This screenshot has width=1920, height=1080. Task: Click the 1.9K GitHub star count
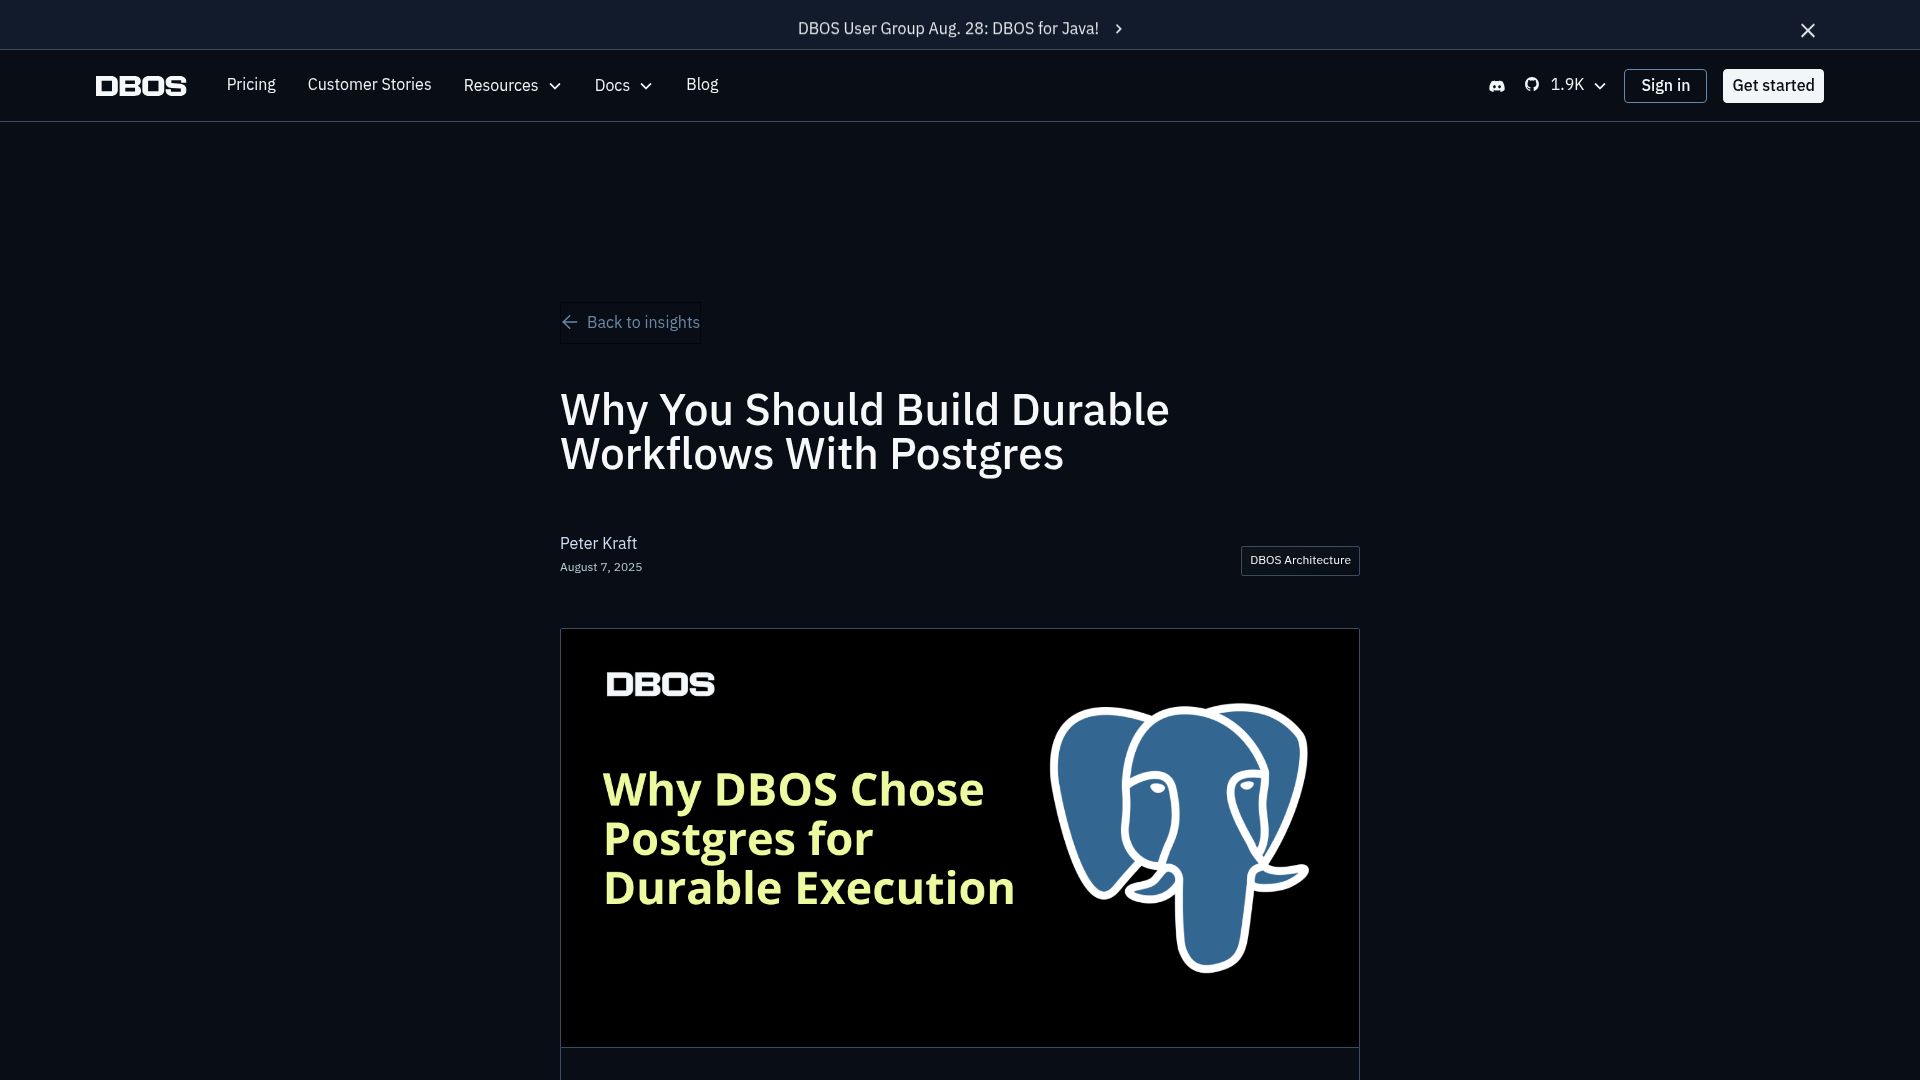1567,85
